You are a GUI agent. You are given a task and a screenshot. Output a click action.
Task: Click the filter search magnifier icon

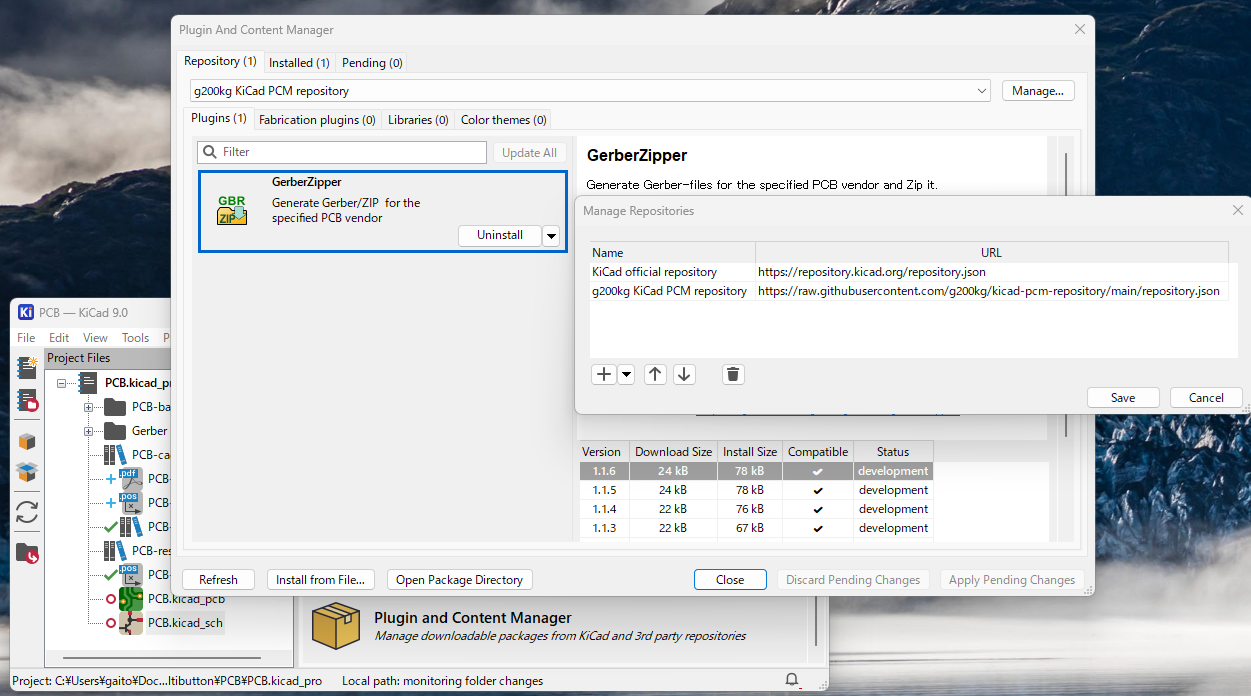pos(209,152)
